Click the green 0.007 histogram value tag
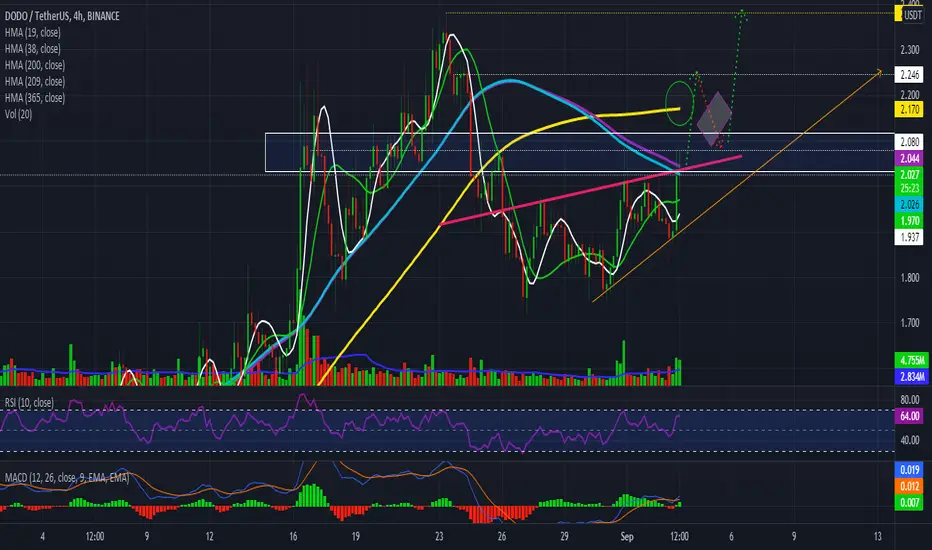This screenshot has width=932, height=550. pyautogui.click(x=909, y=502)
